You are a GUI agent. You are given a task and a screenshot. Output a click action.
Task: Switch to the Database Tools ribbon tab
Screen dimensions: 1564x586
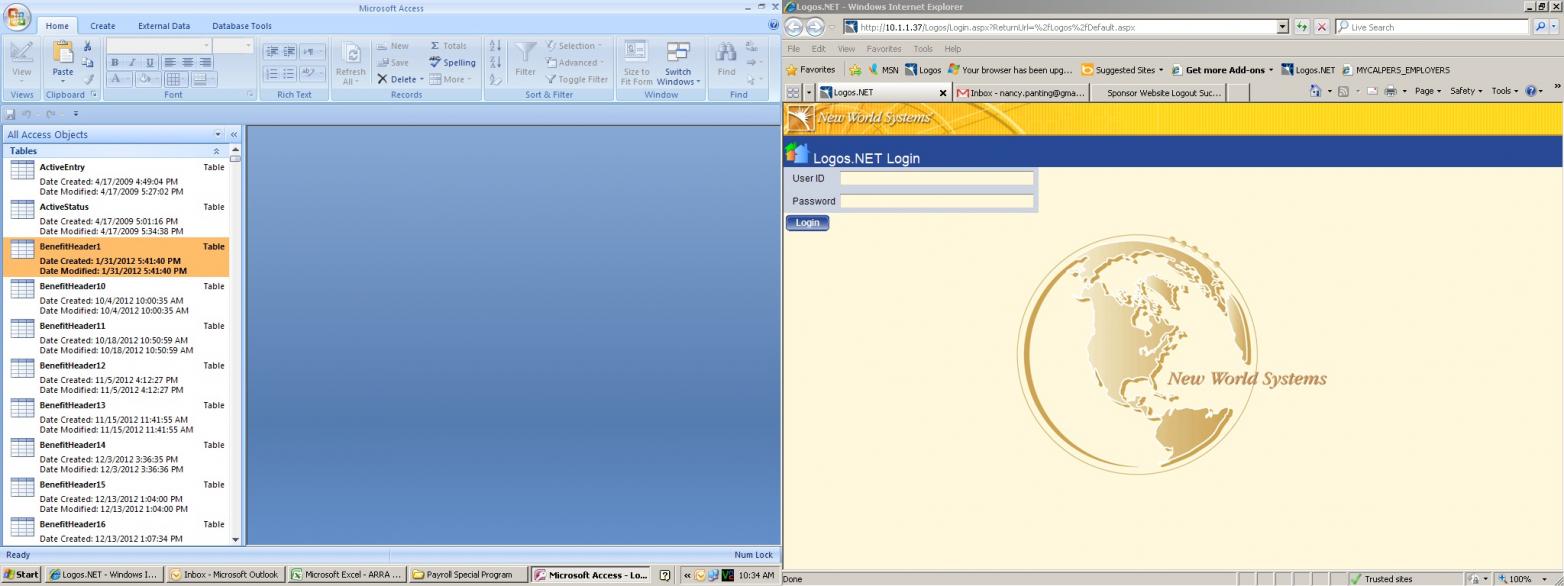pyautogui.click(x=241, y=26)
